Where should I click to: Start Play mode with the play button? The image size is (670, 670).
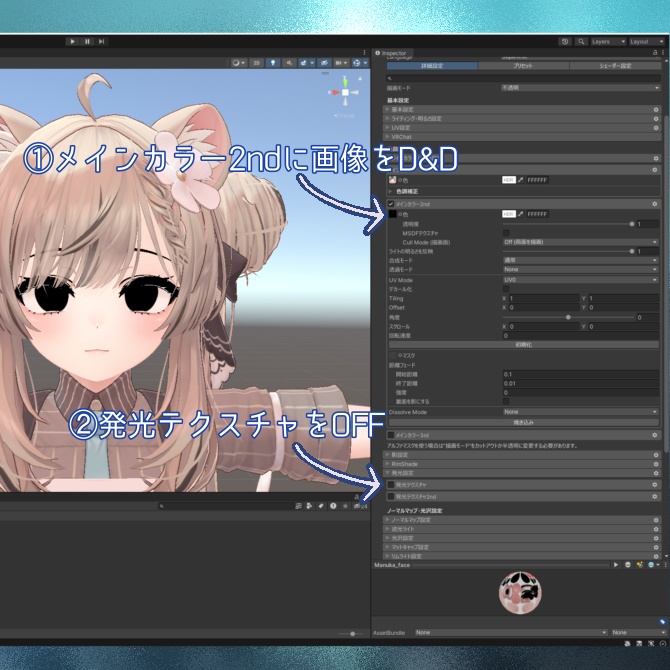[72, 41]
